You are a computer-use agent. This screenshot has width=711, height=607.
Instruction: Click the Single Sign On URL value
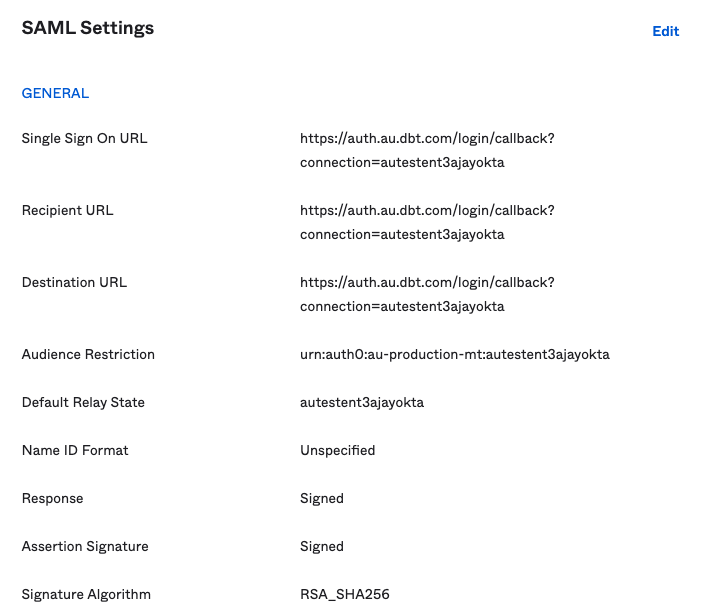point(427,150)
